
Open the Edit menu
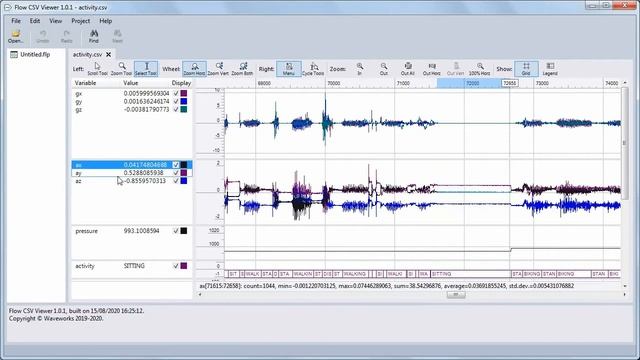coord(35,21)
